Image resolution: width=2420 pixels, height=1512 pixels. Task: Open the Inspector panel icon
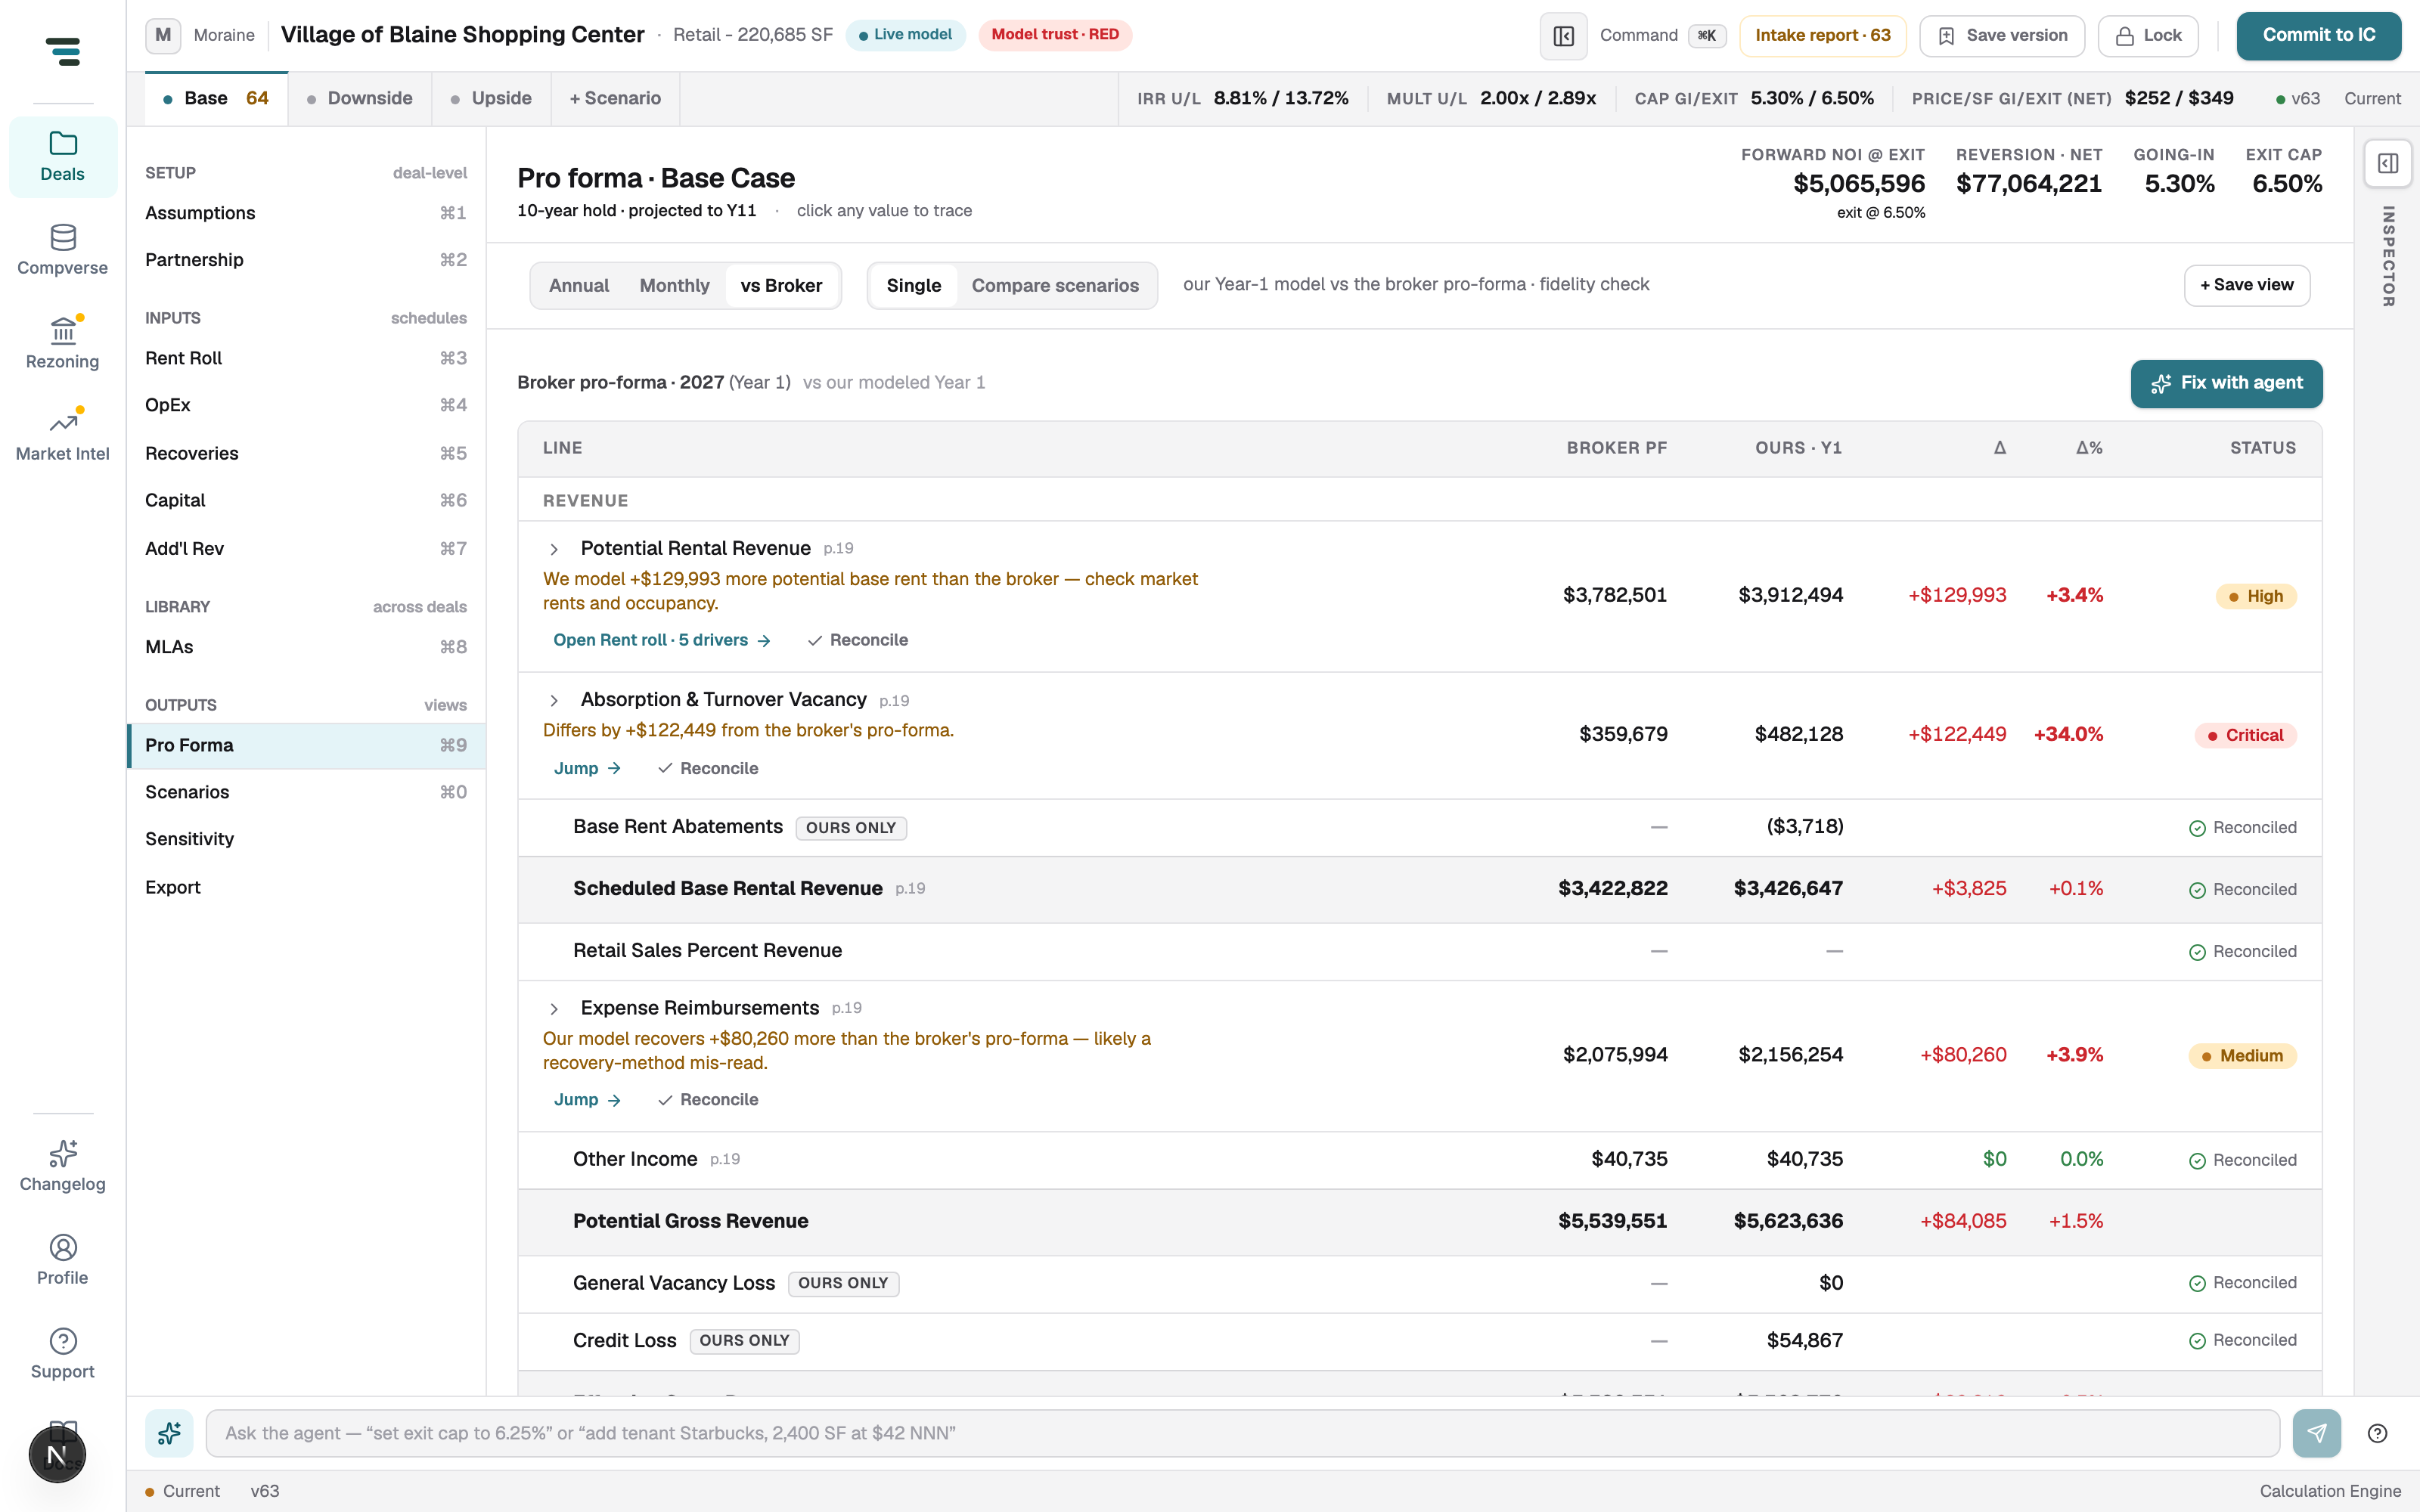point(2388,163)
